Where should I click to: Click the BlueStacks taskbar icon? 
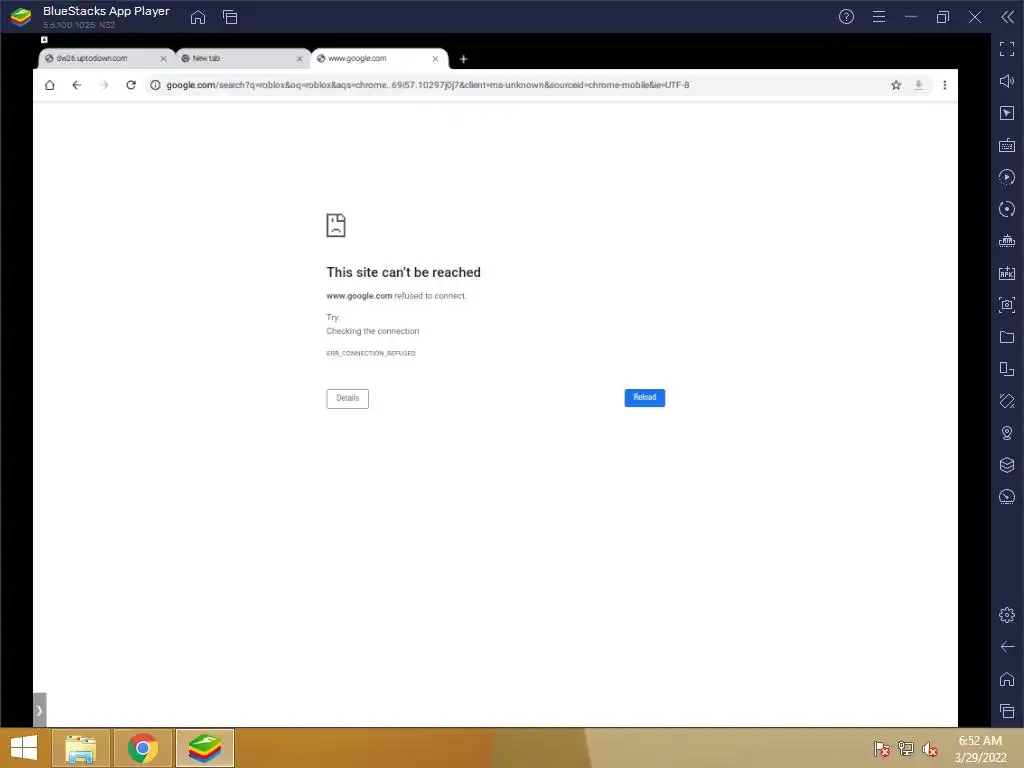click(205, 748)
